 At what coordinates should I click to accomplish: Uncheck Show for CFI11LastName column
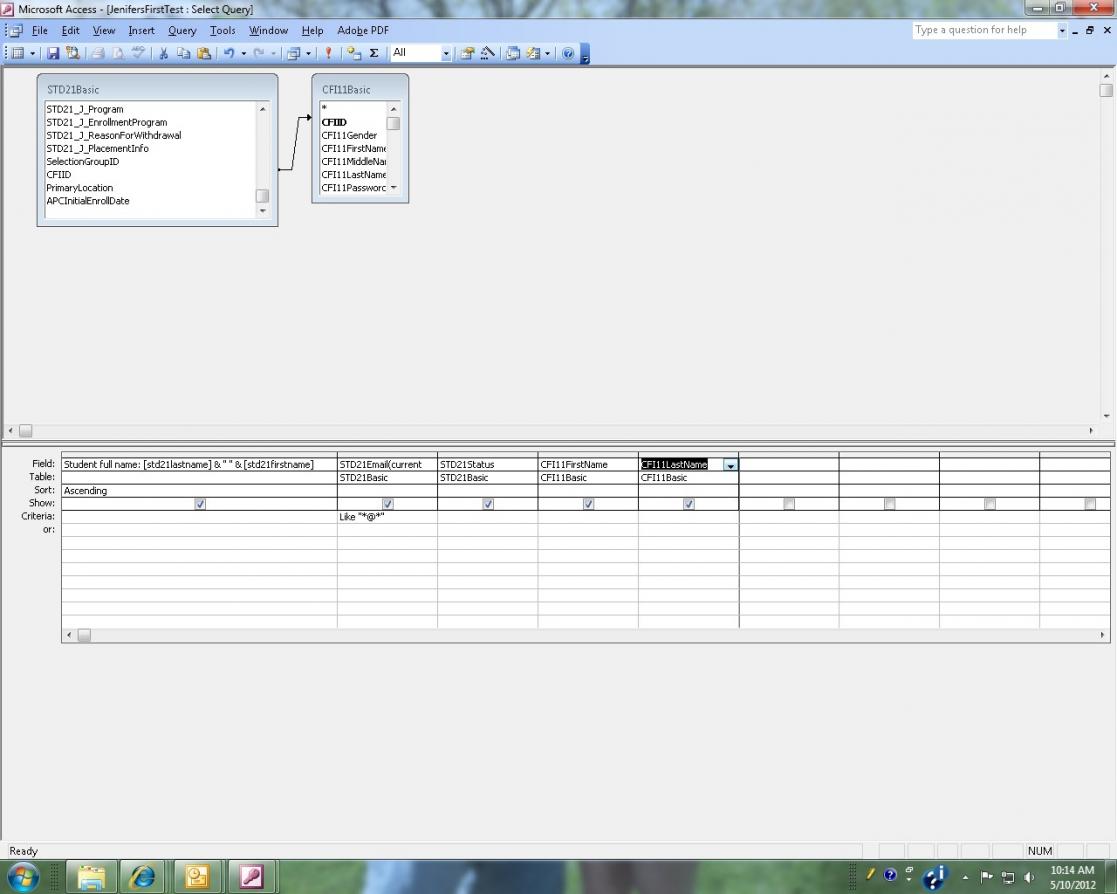point(689,504)
